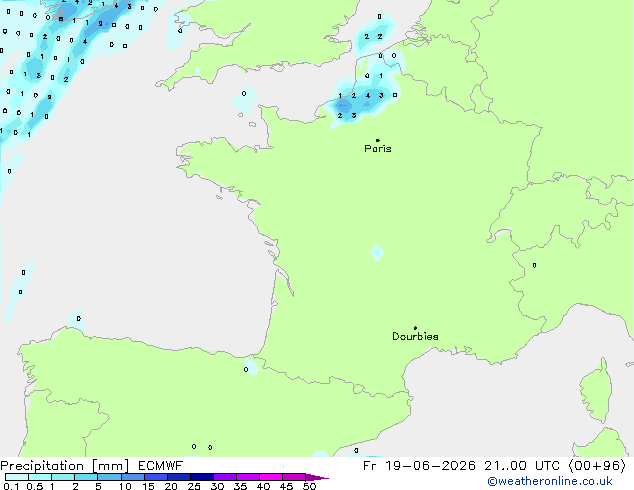Select the 25–30 mm dark blue swatch
Screen dimensions: 634x490
pyautogui.click(x=201, y=477)
